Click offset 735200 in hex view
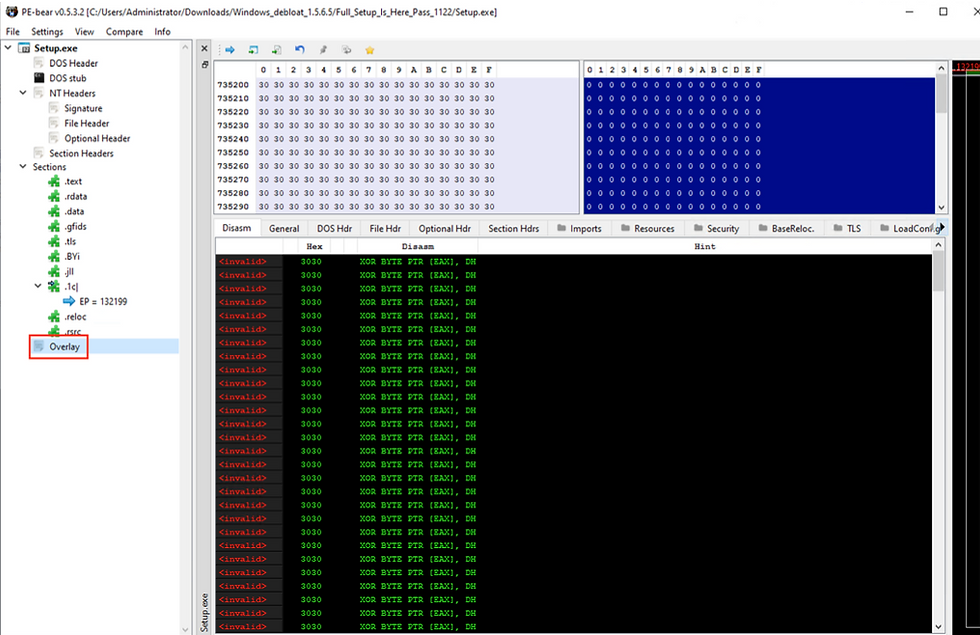 (x=233, y=84)
